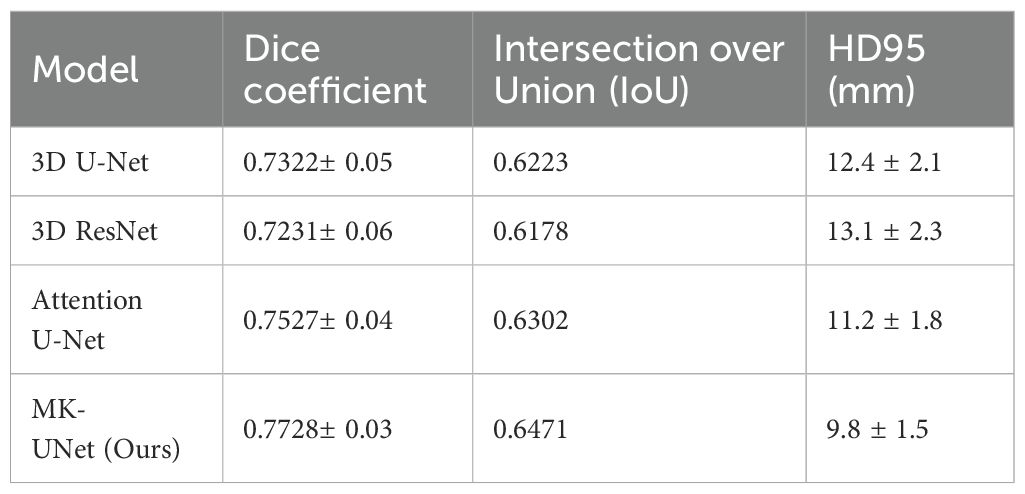Click the Attention U-Net row label
This screenshot has width=1025, height=494.
pos(88,319)
